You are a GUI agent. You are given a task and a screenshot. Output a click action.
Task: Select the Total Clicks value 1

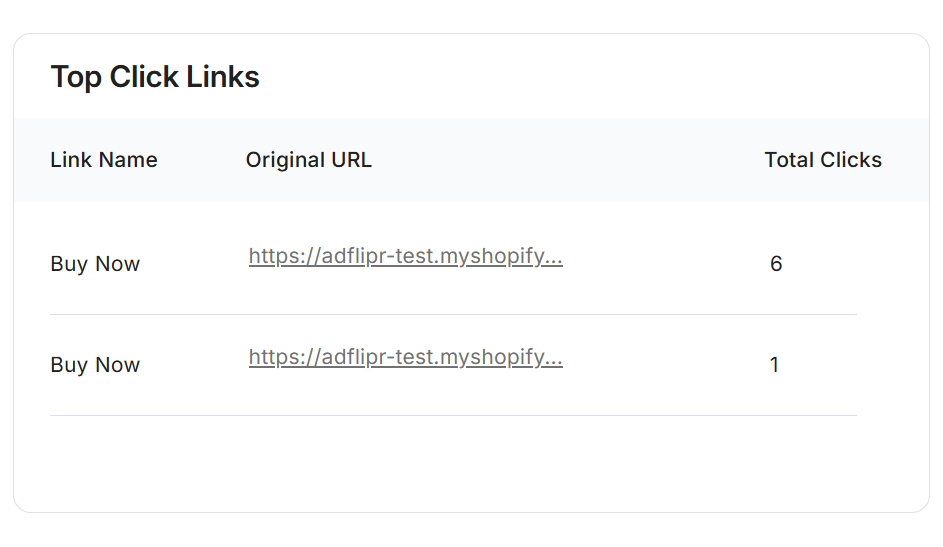pos(775,365)
